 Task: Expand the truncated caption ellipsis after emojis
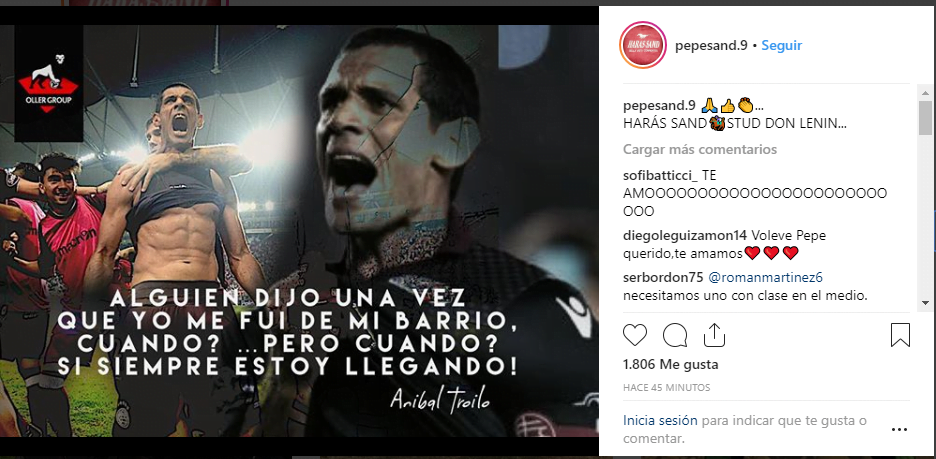click(x=759, y=106)
